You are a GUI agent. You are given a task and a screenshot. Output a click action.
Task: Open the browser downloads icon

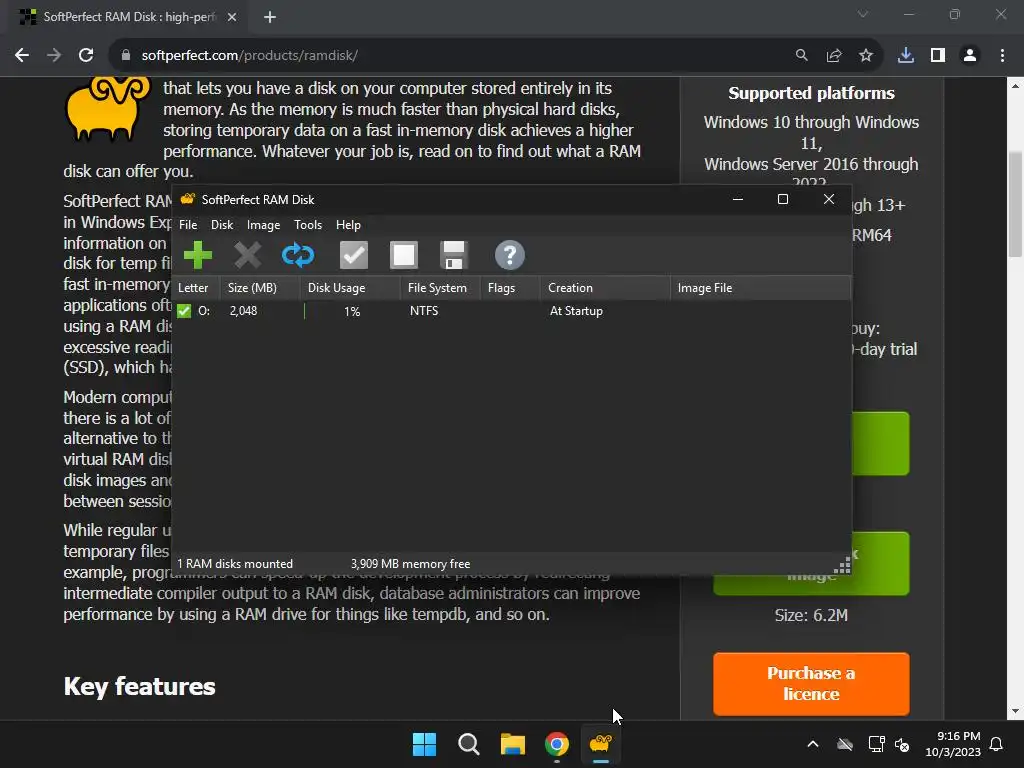pos(906,56)
